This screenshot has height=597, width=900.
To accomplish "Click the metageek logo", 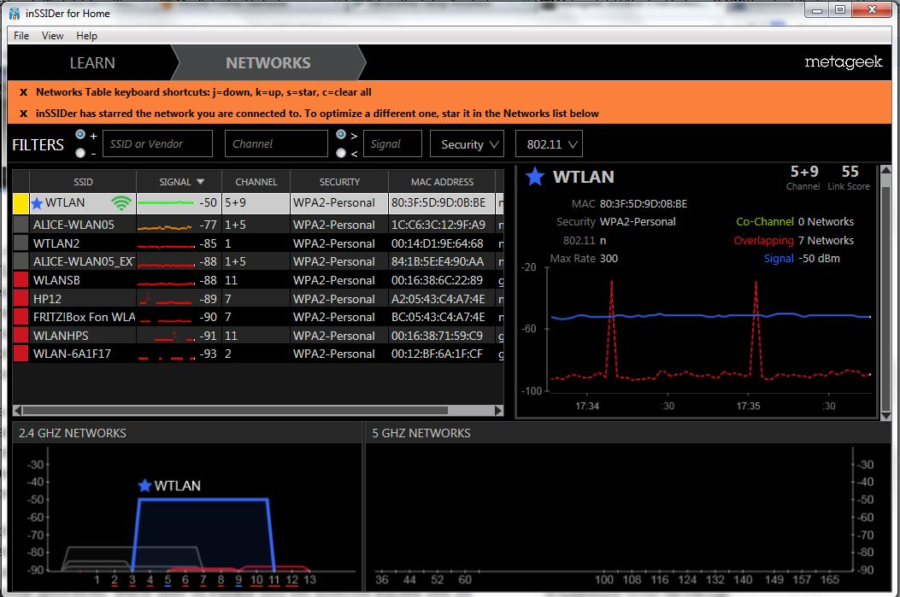I will point(843,62).
